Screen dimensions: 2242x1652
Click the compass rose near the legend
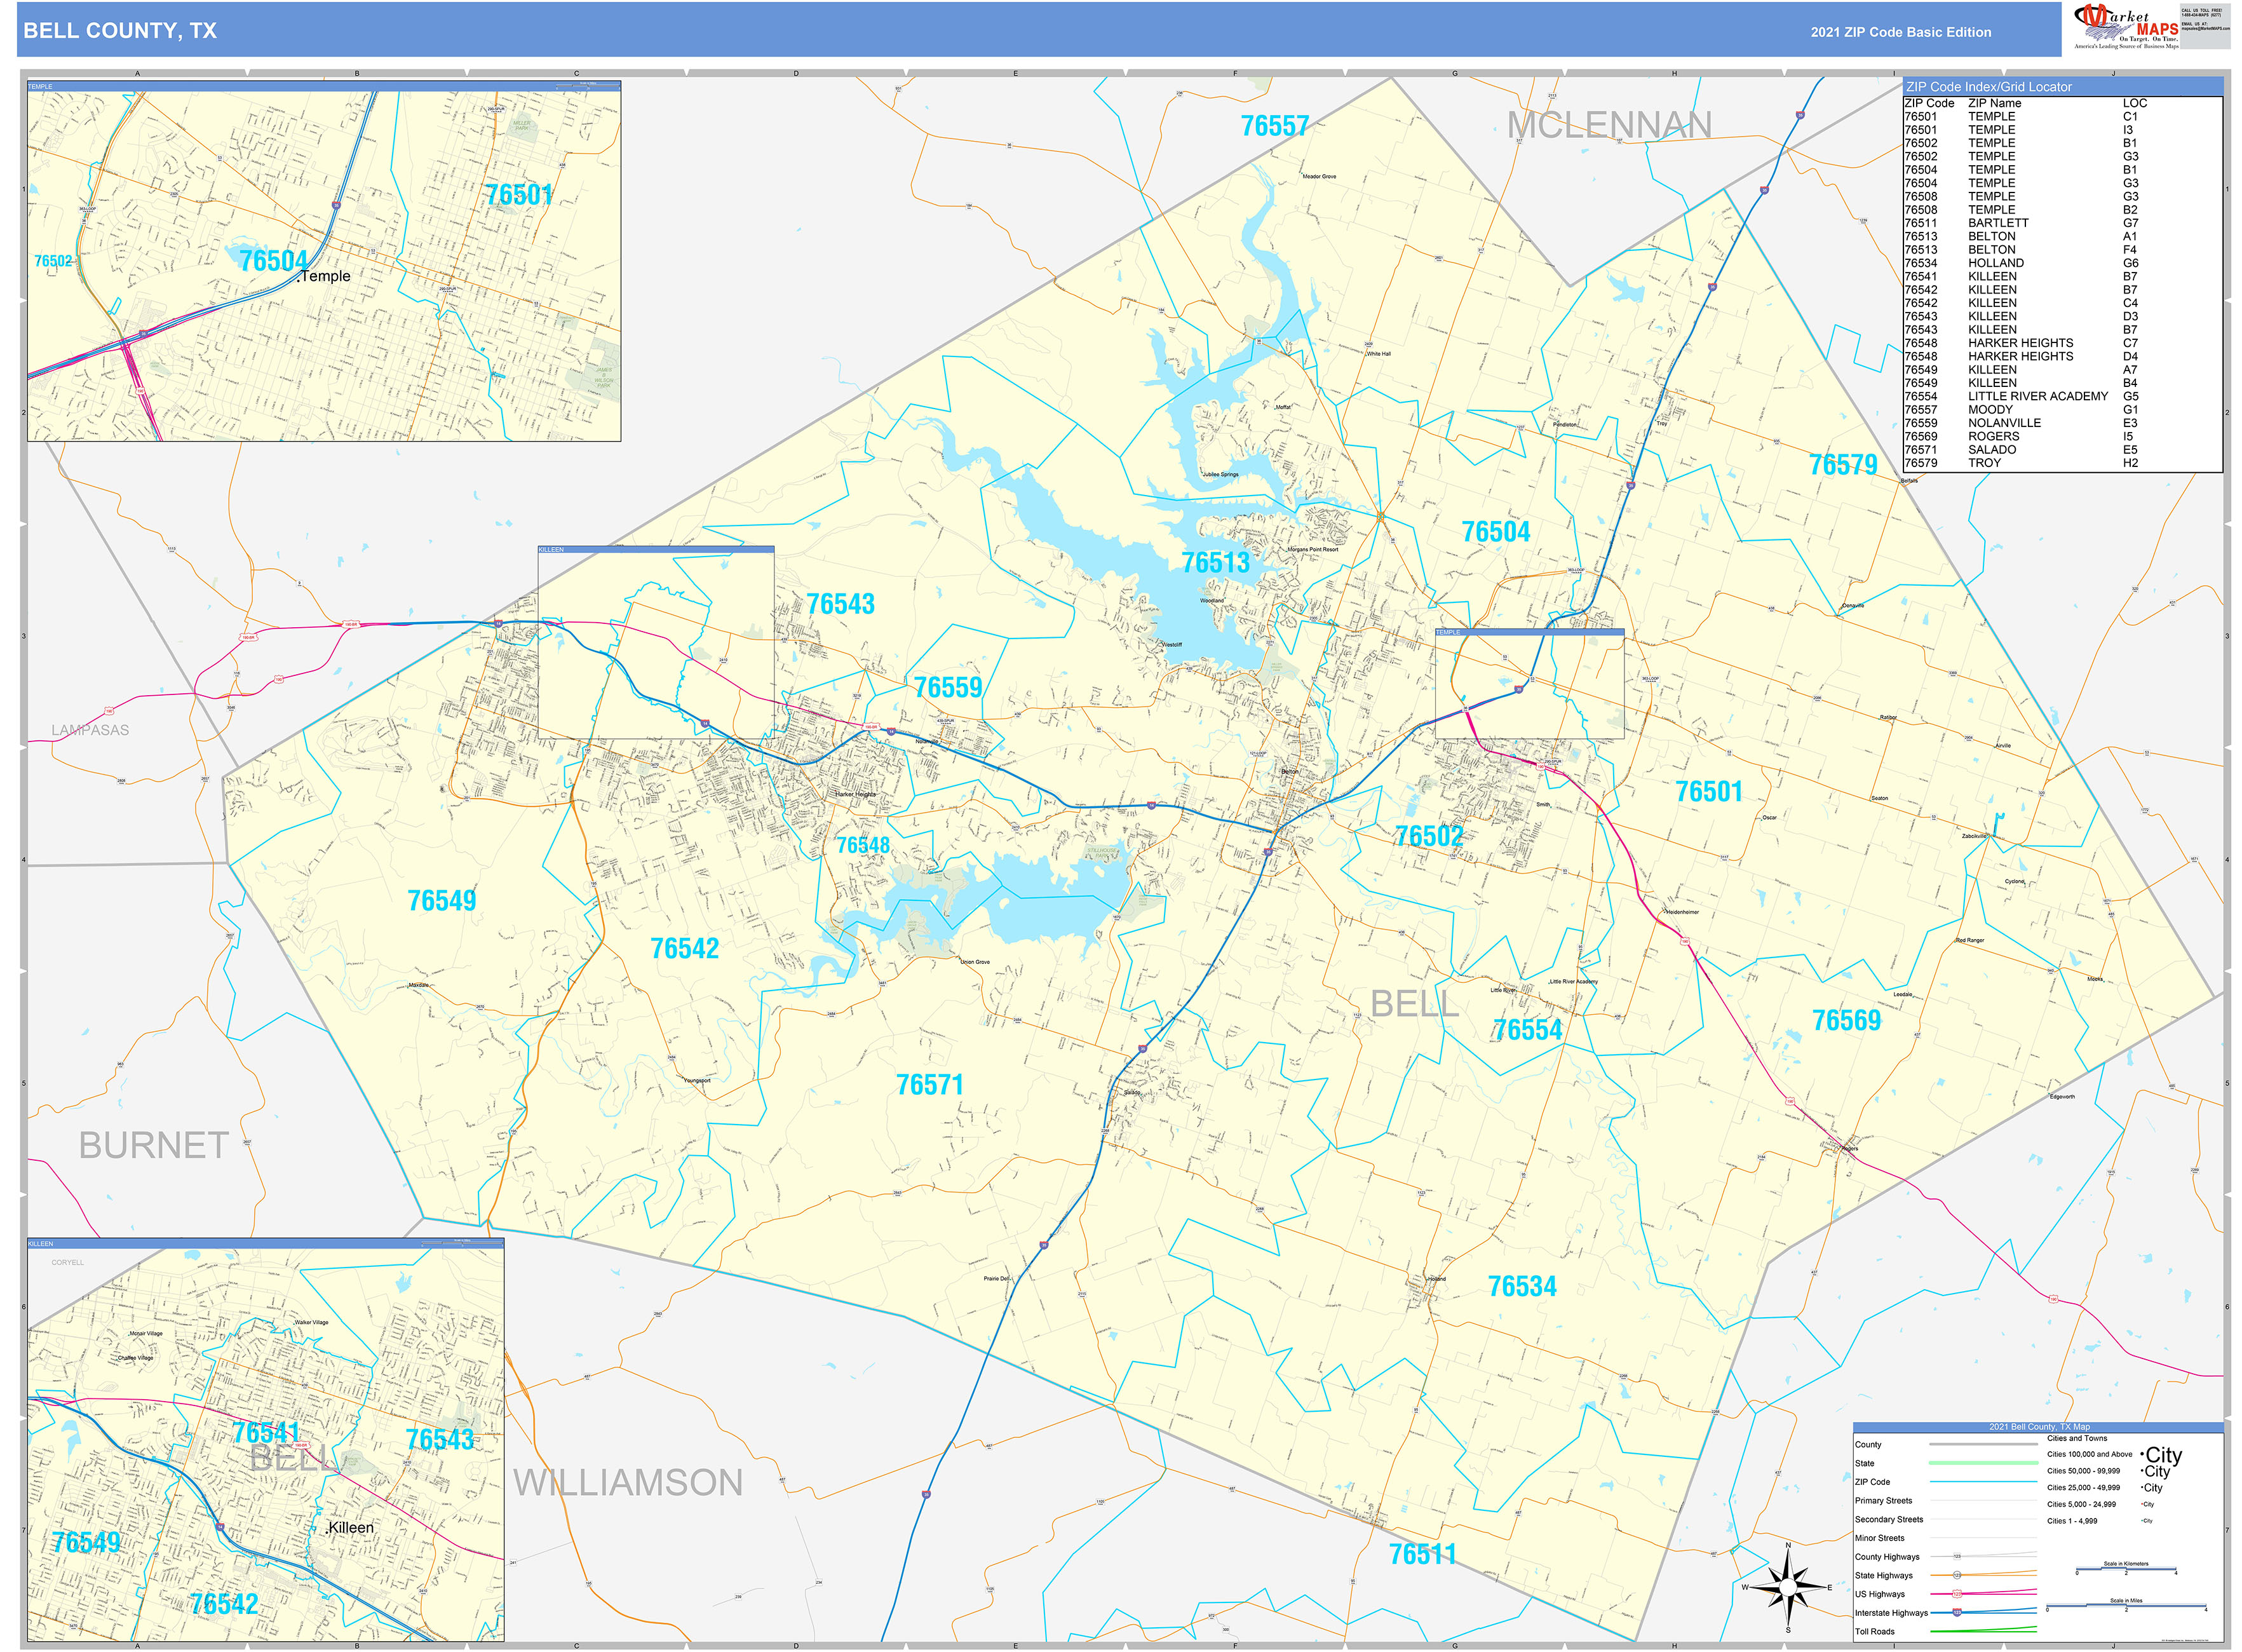coord(1788,1587)
